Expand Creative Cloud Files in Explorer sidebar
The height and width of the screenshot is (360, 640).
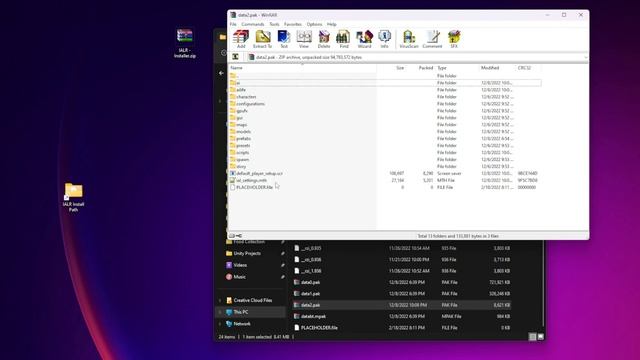point(220,300)
